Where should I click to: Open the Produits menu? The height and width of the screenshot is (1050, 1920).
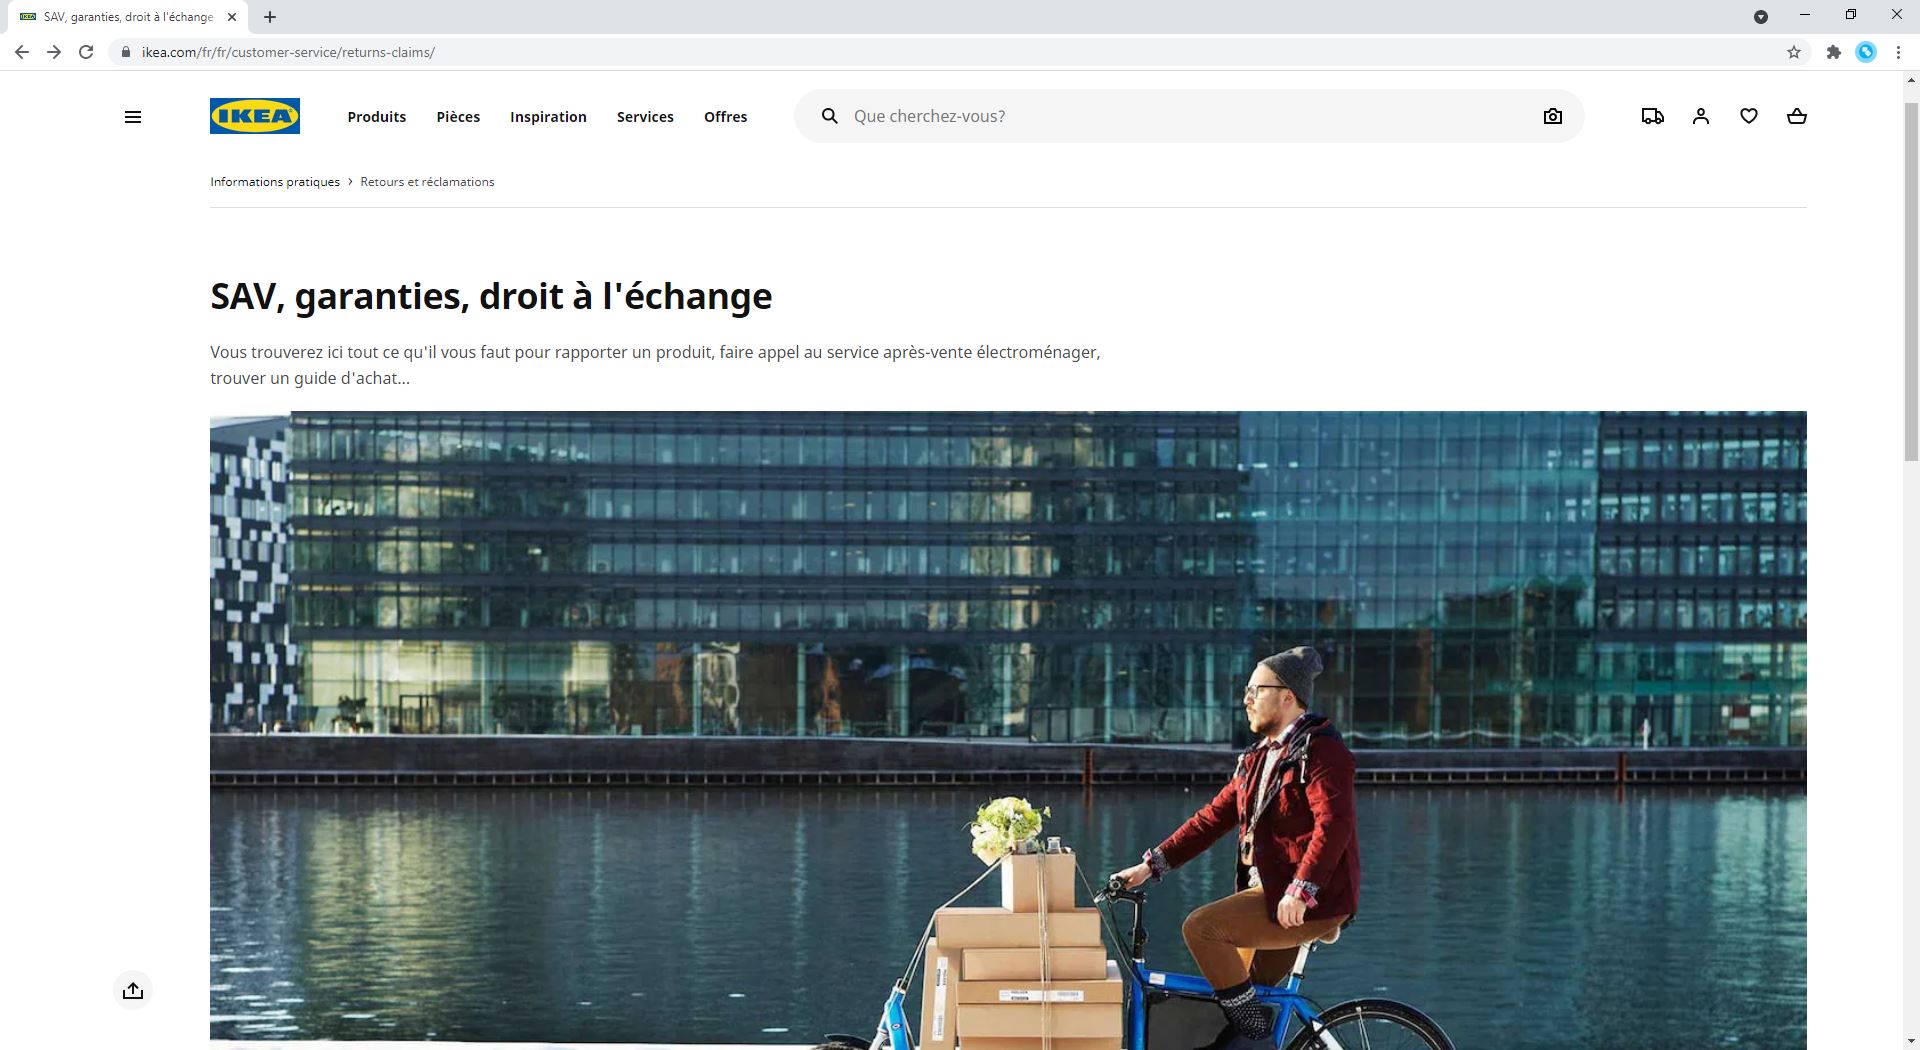pos(377,117)
